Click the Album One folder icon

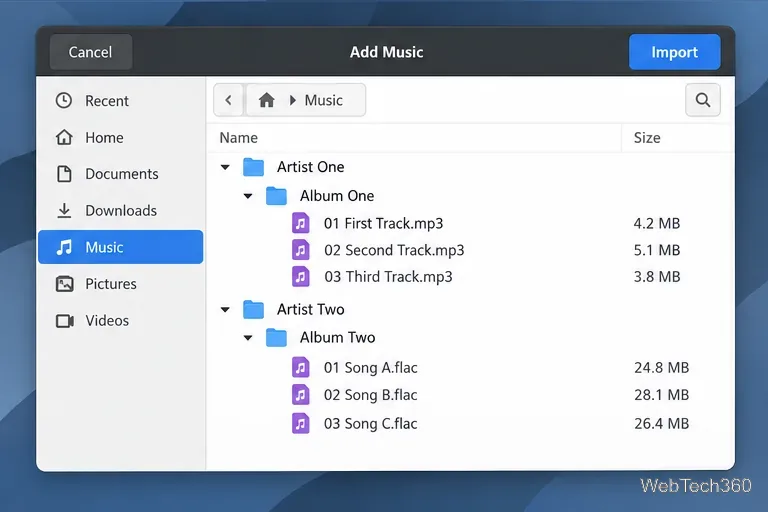(276, 195)
